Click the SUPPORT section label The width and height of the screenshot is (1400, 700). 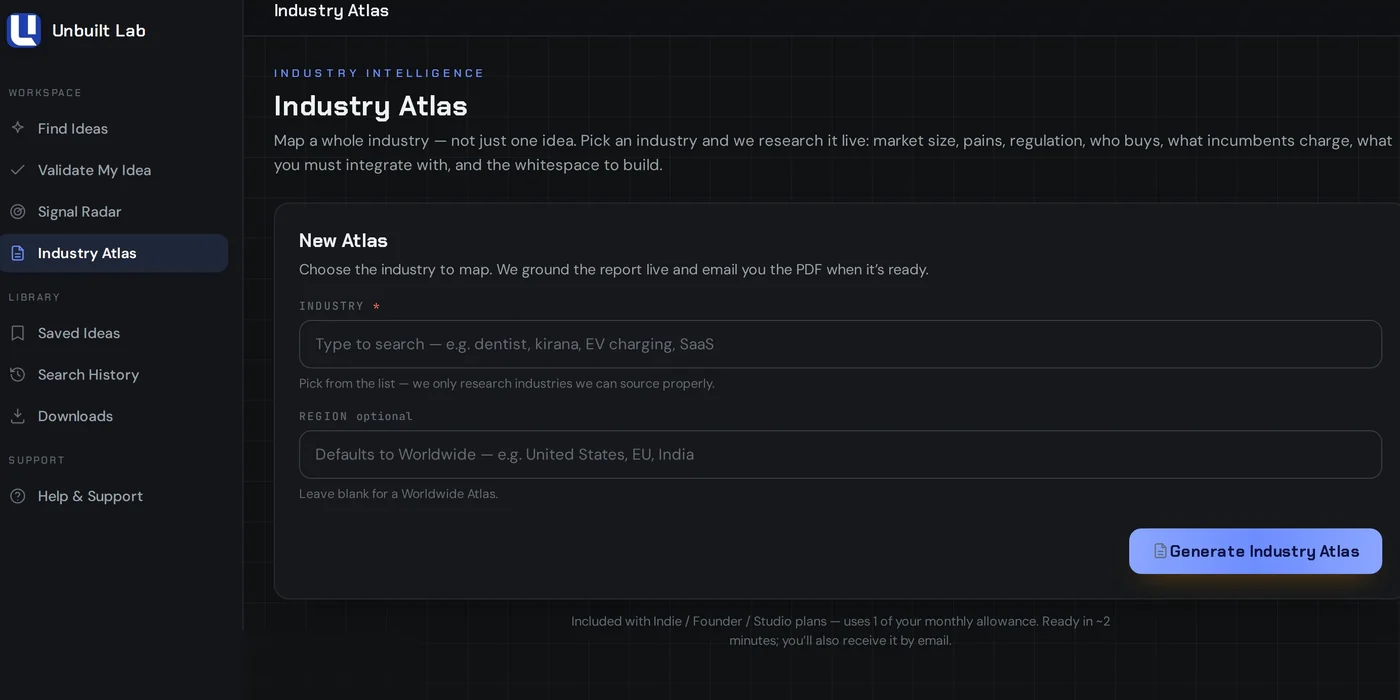coord(36,460)
